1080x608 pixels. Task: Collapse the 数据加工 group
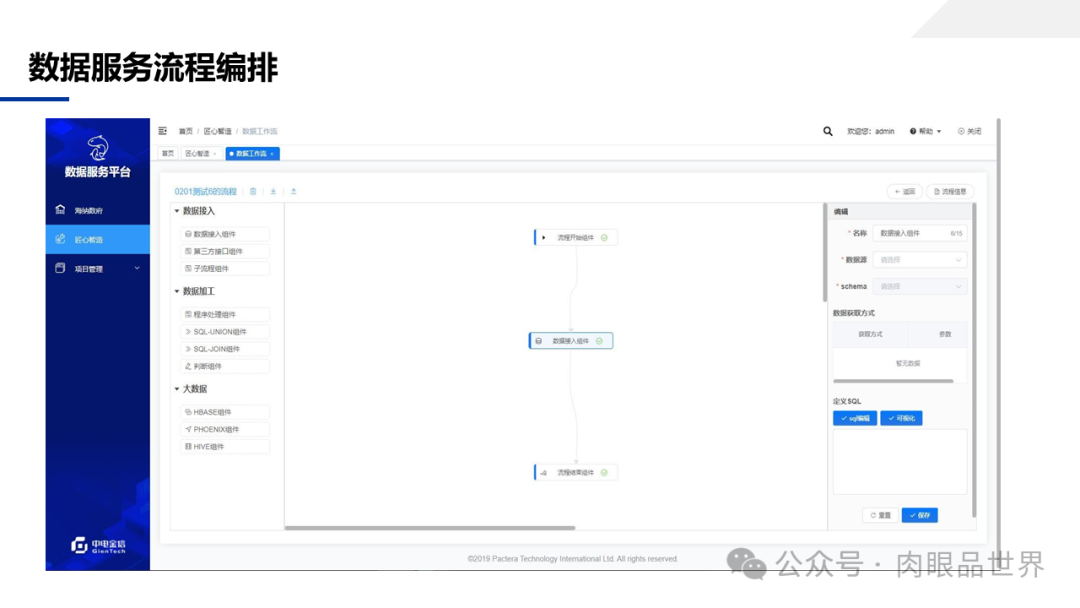[x=177, y=292]
